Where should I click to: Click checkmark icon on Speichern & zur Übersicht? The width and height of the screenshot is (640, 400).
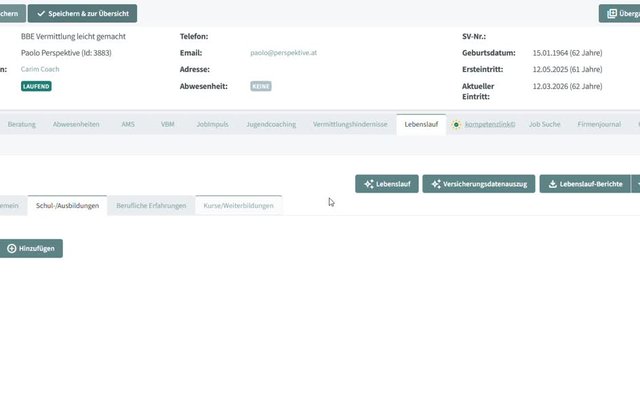(41, 13)
